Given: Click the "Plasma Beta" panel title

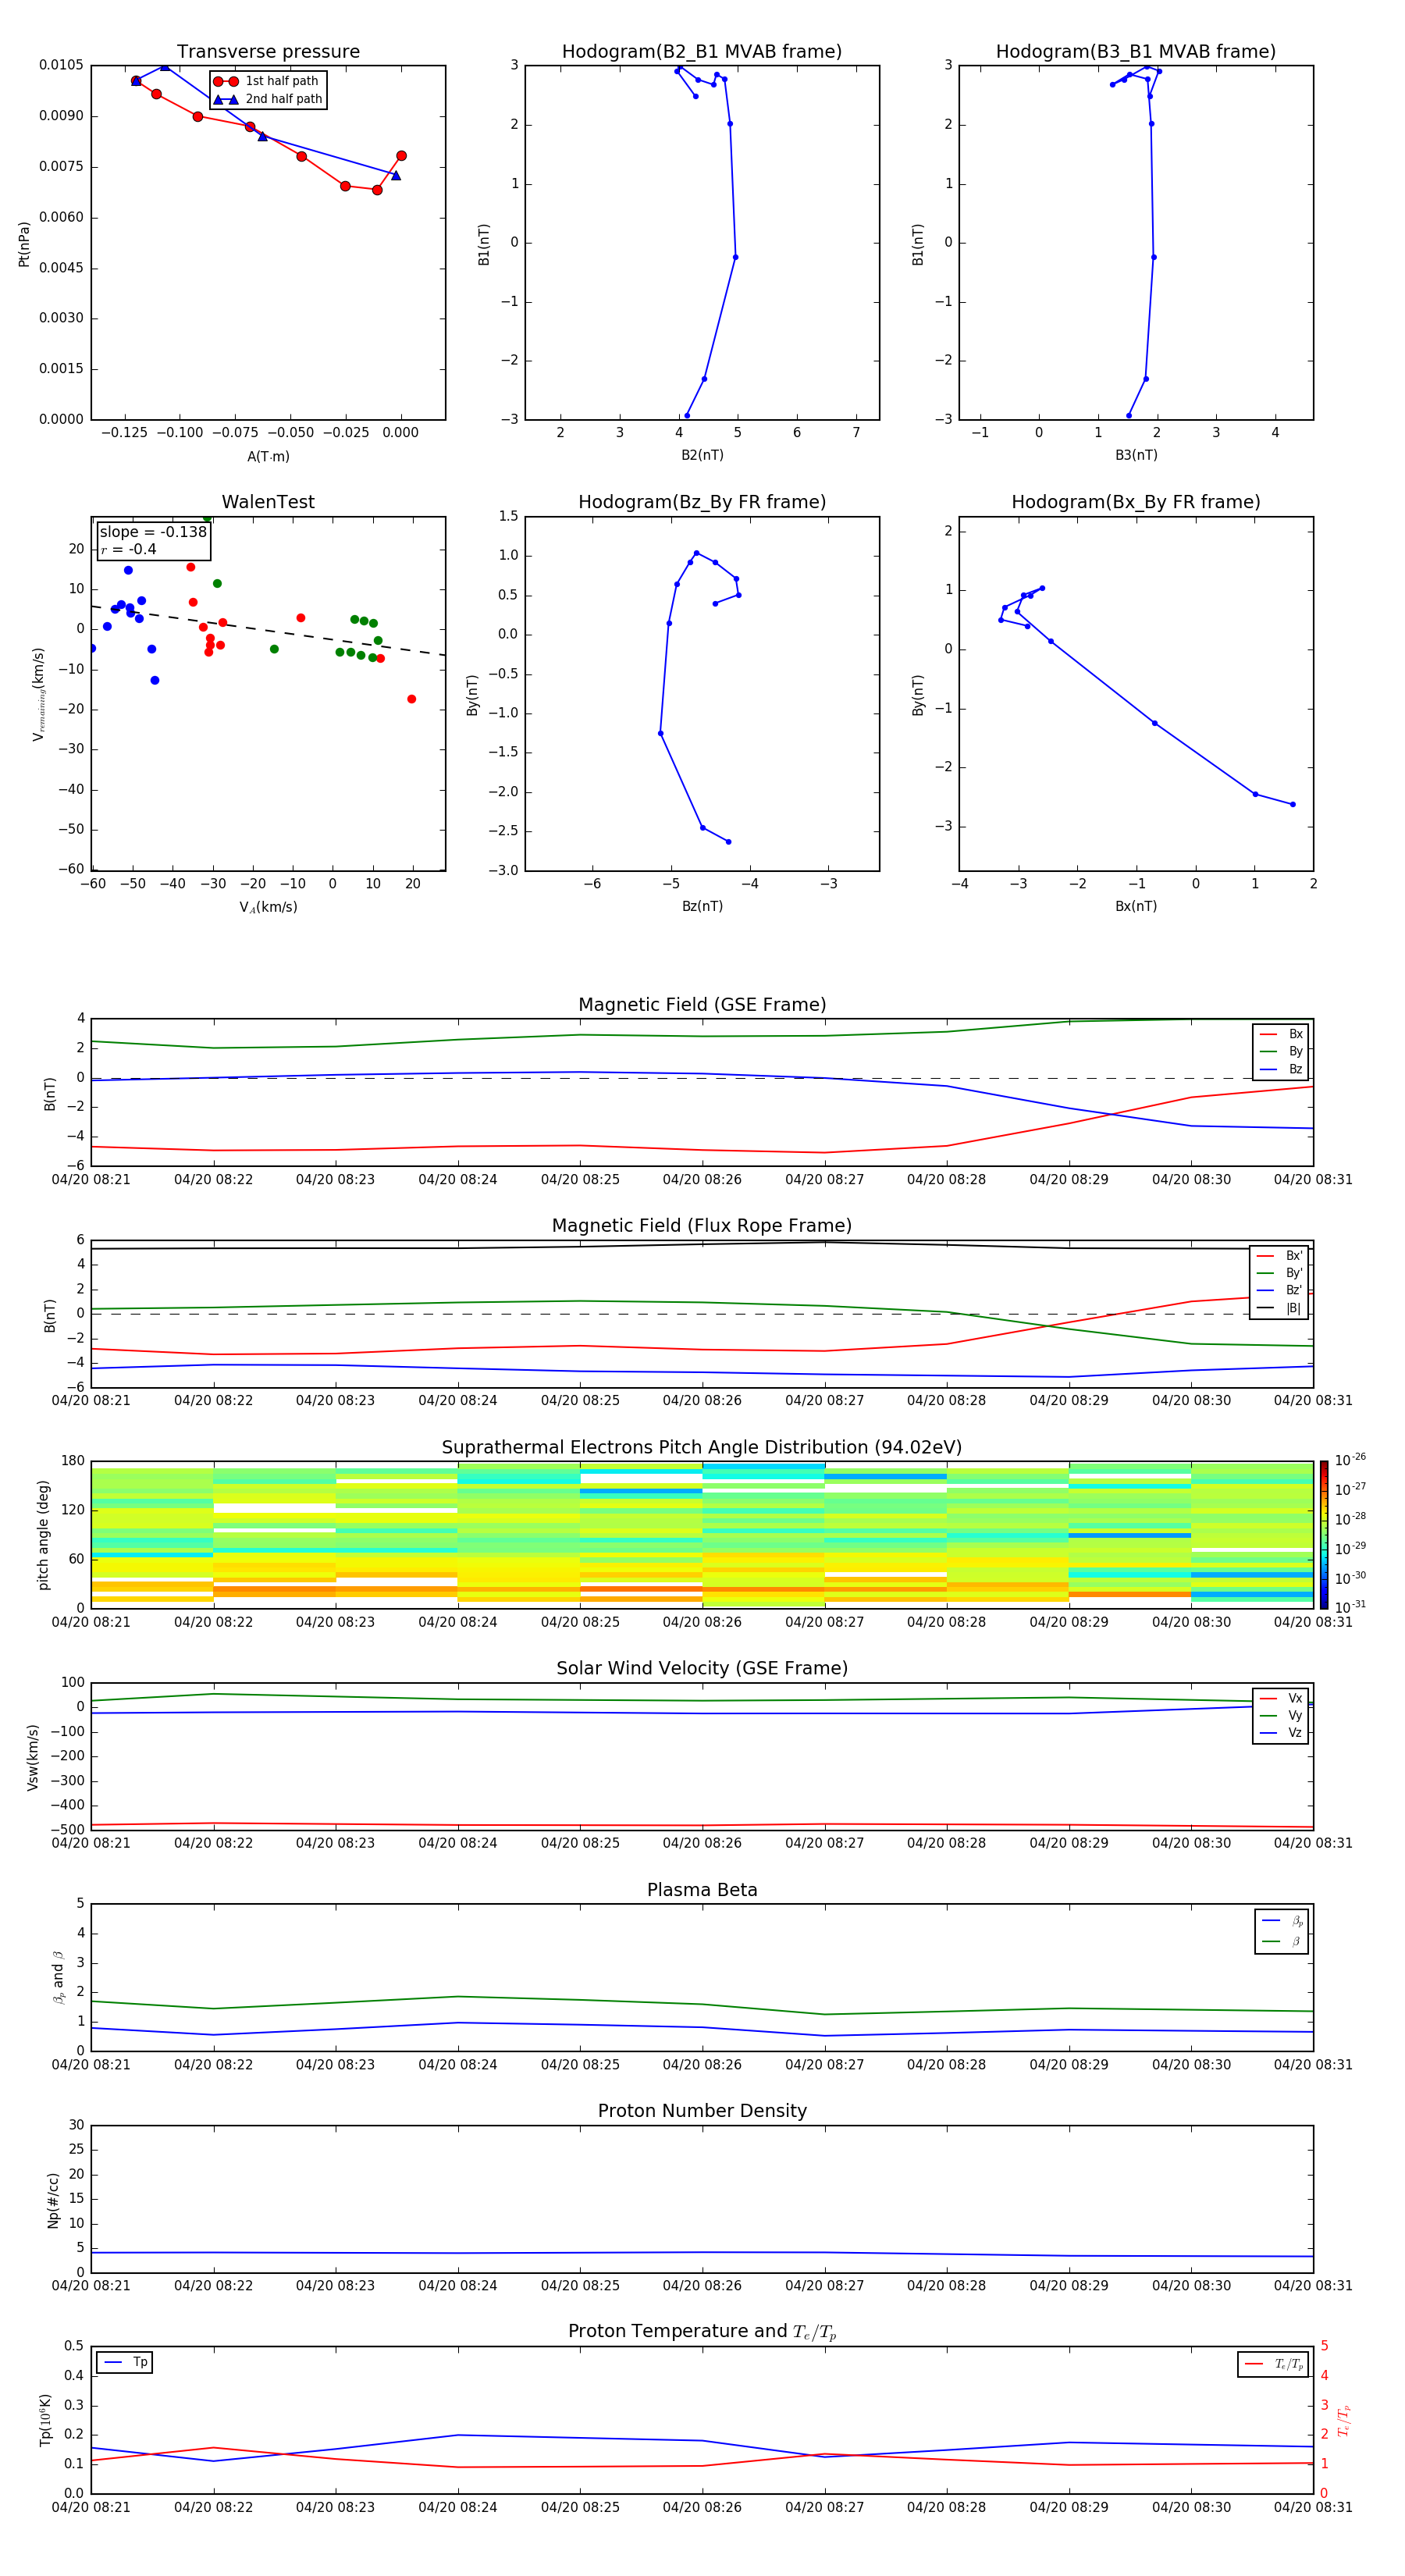Looking at the screenshot, I should click(702, 1890).
